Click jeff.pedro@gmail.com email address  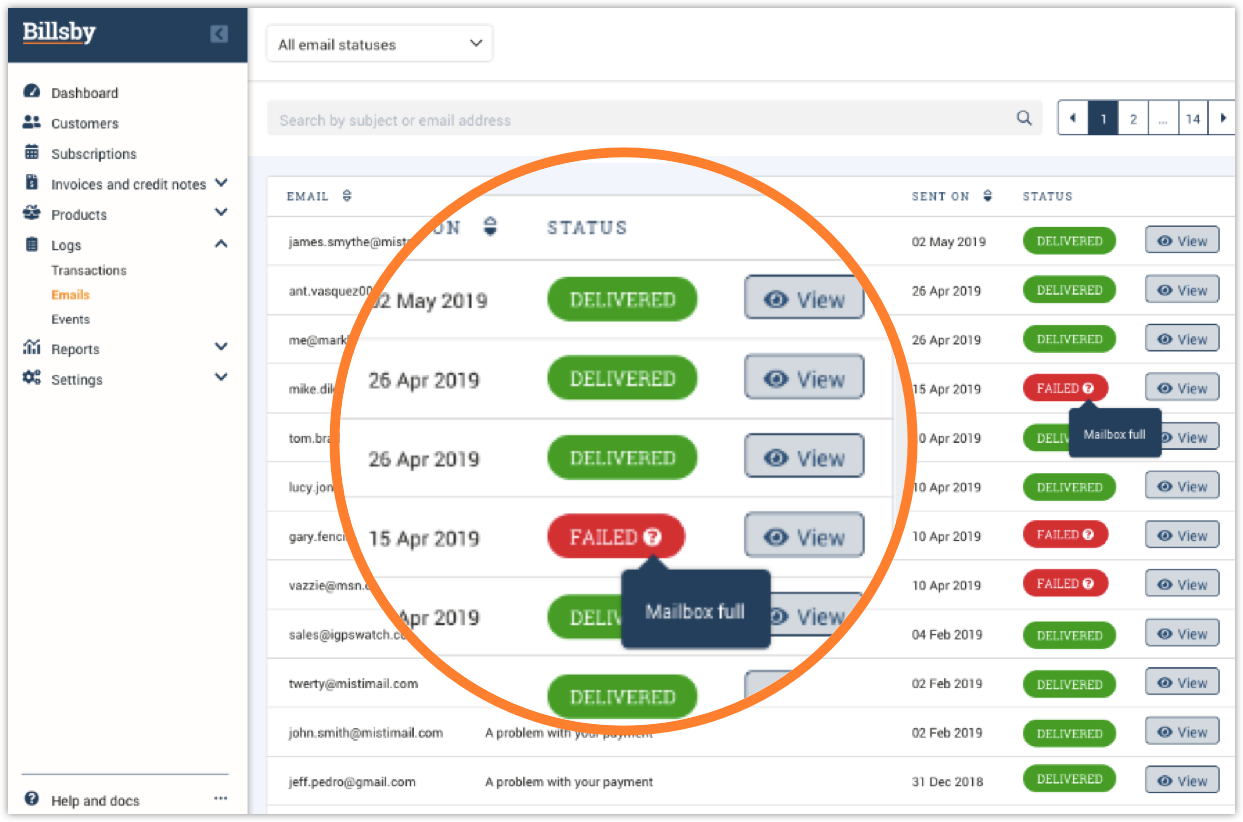coord(352,782)
